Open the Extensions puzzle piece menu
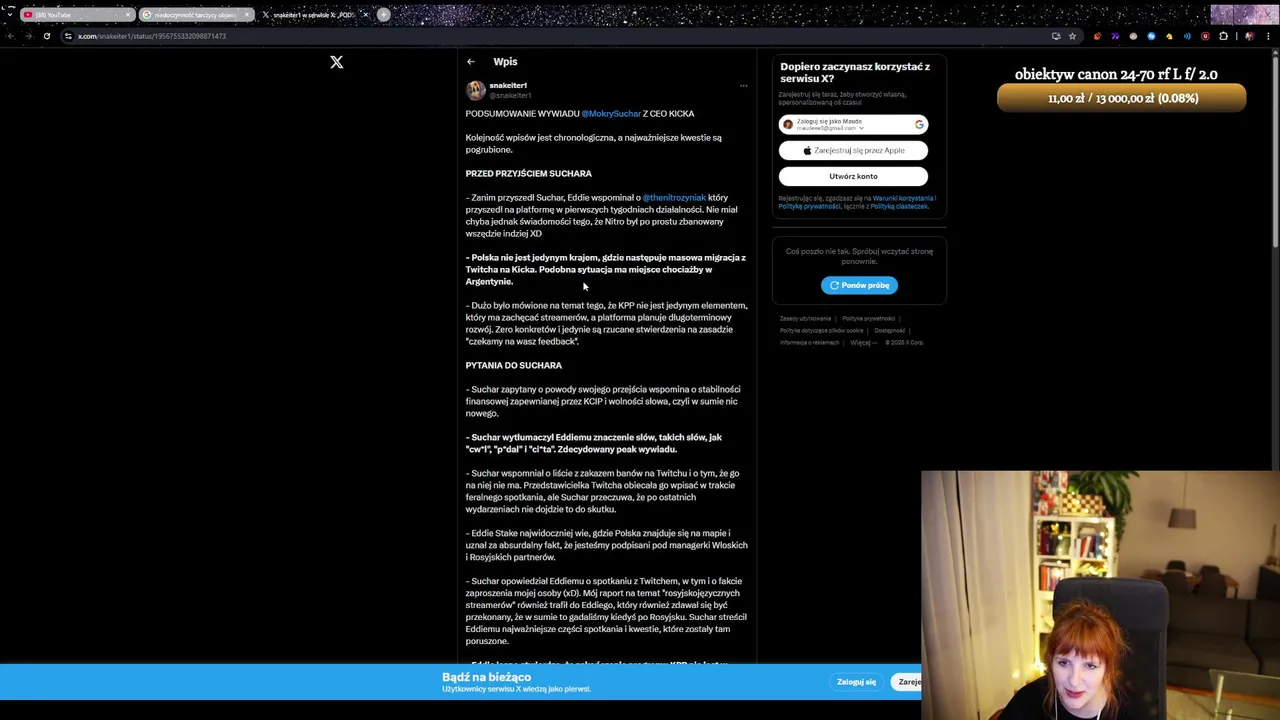1280x720 pixels. click(x=1223, y=36)
